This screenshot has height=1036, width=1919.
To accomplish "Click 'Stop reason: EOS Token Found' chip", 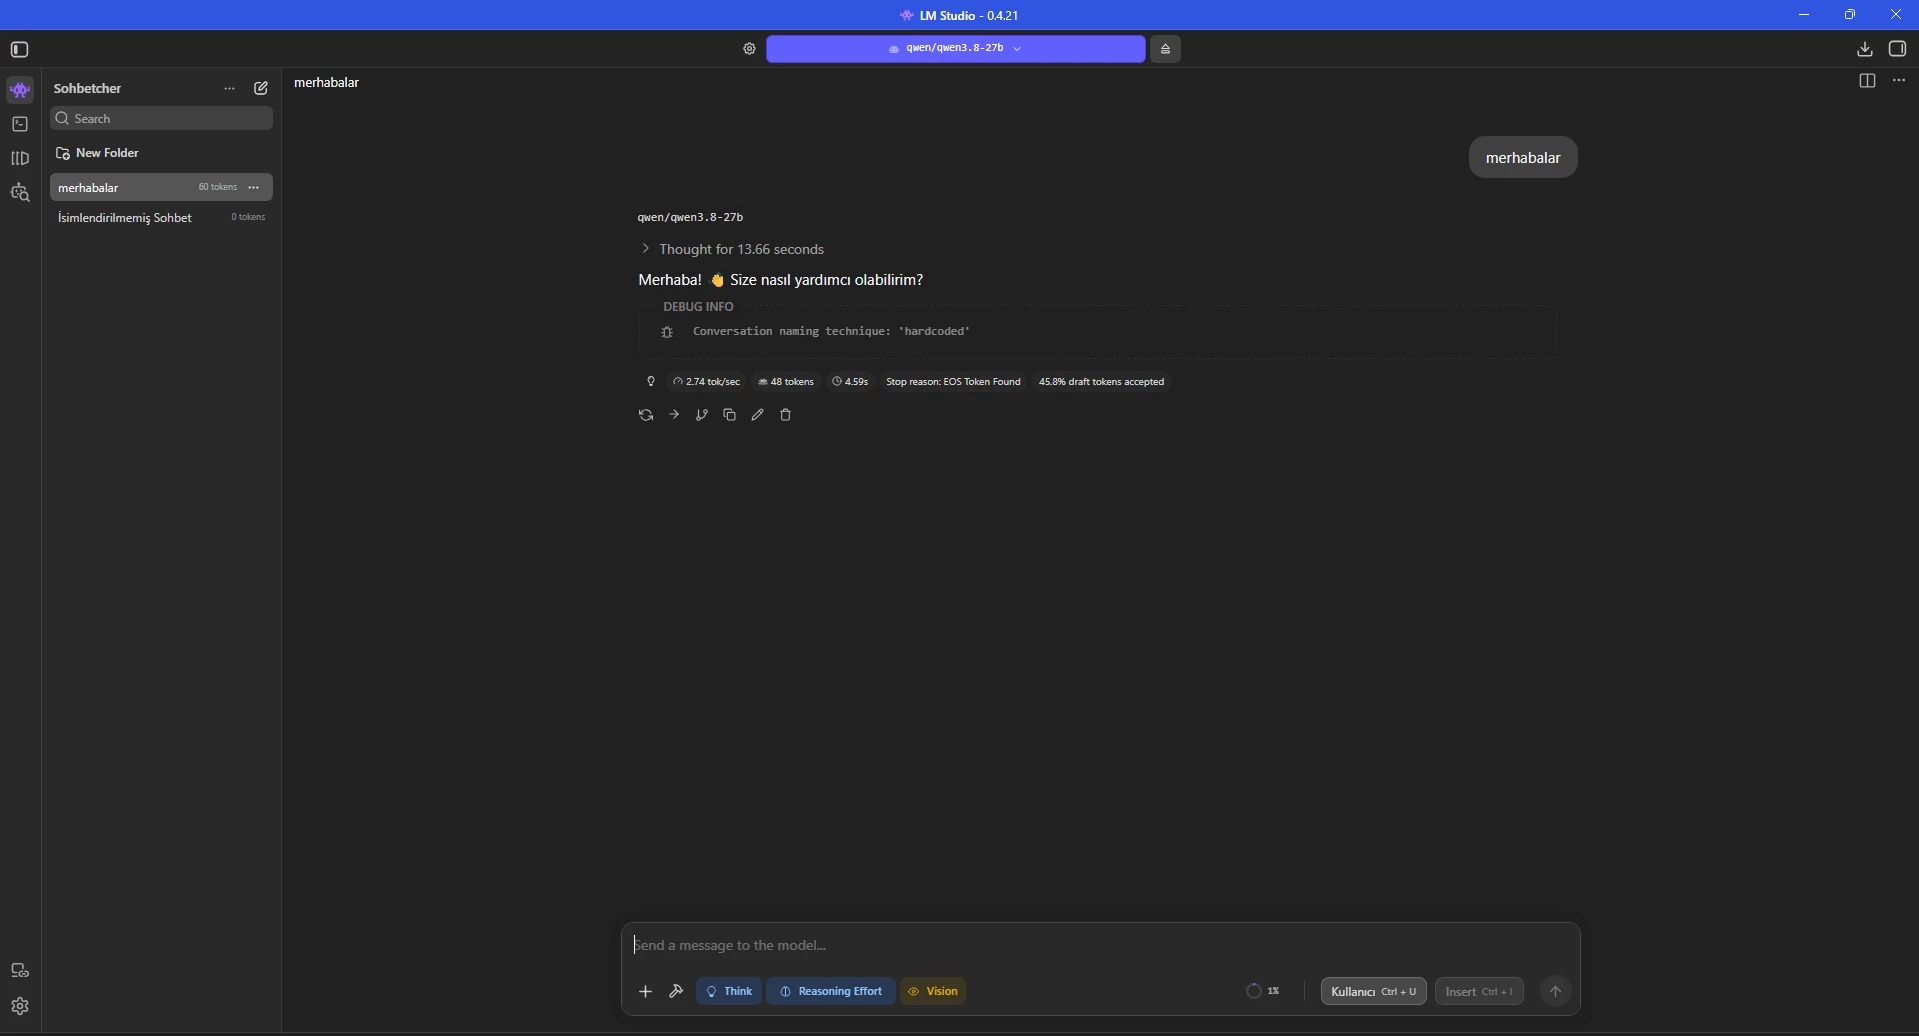I will pyautogui.click(x=953, y=382).
